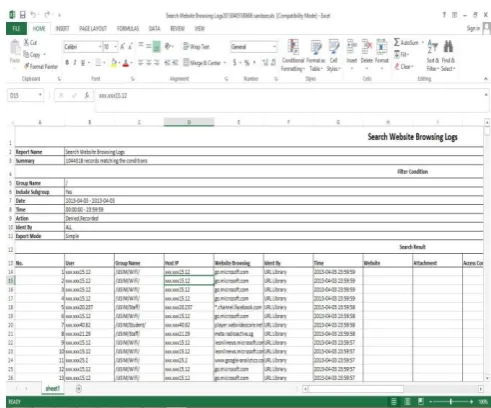This screenshot has height=408, width=491.
Task: Toggle underline formatting
Action: pyautogui.click(x=83, y=62)
